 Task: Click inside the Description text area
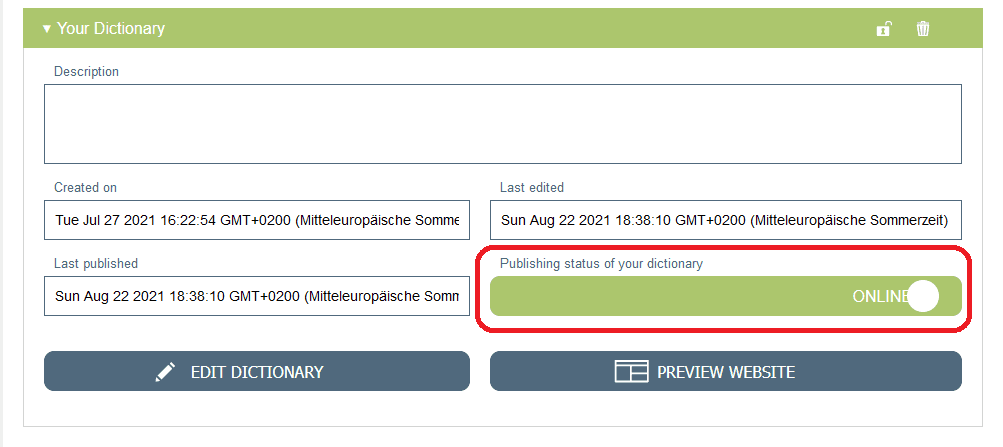coord(502,124)
